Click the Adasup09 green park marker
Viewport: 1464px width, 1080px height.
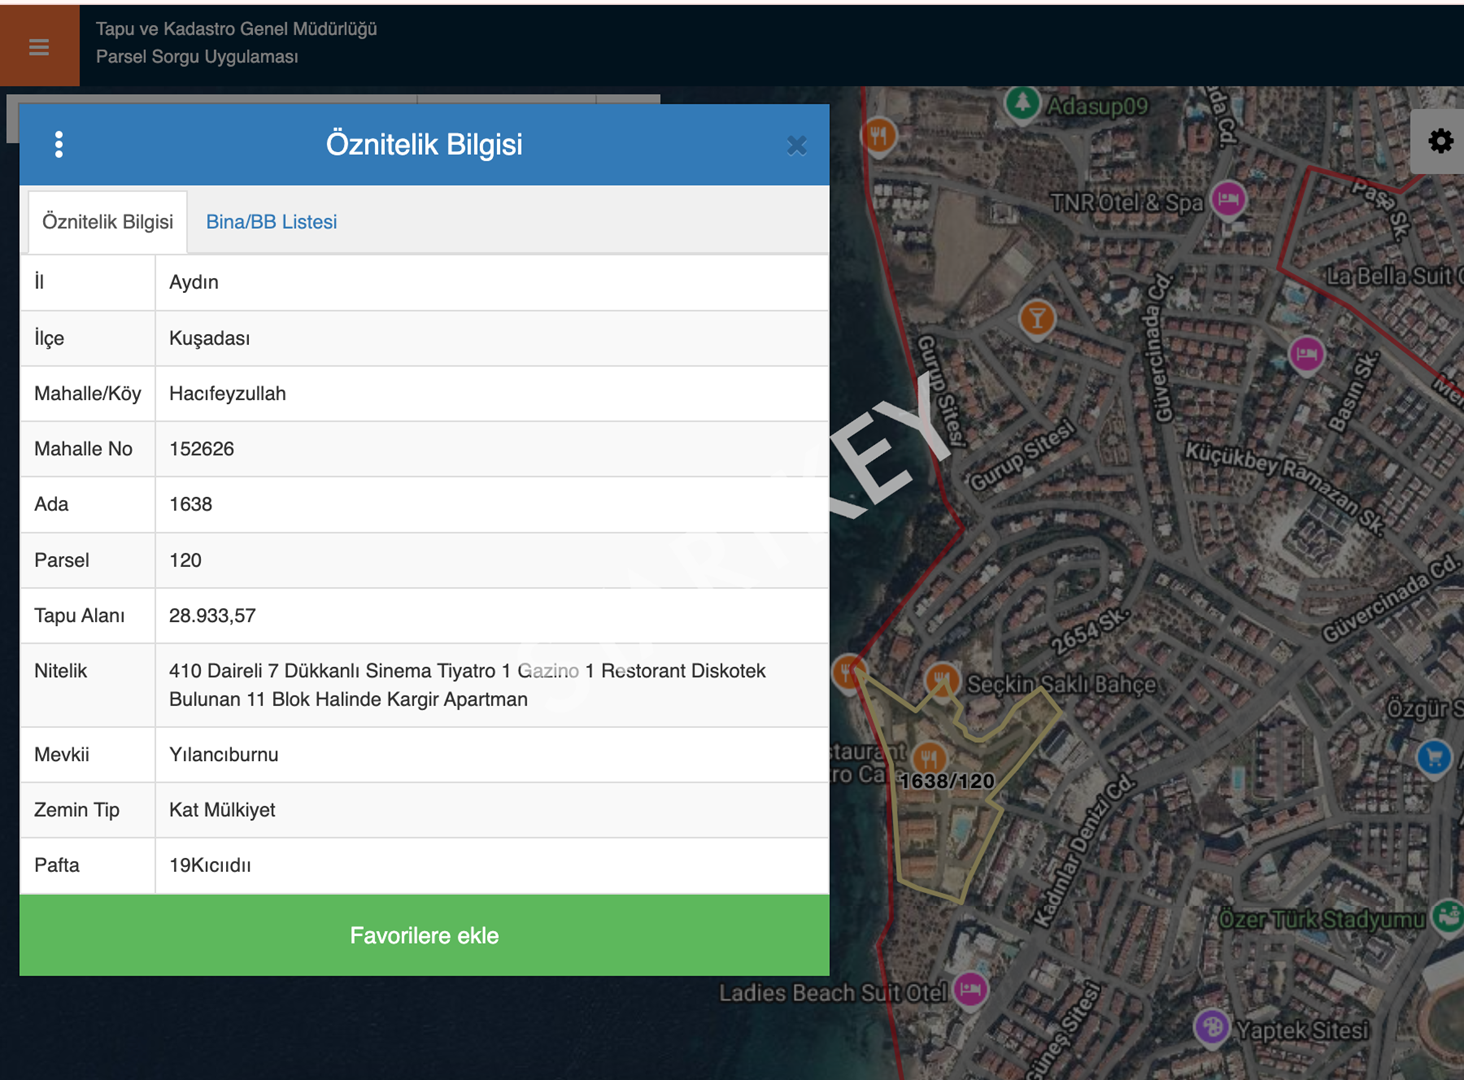point(1022,103)
